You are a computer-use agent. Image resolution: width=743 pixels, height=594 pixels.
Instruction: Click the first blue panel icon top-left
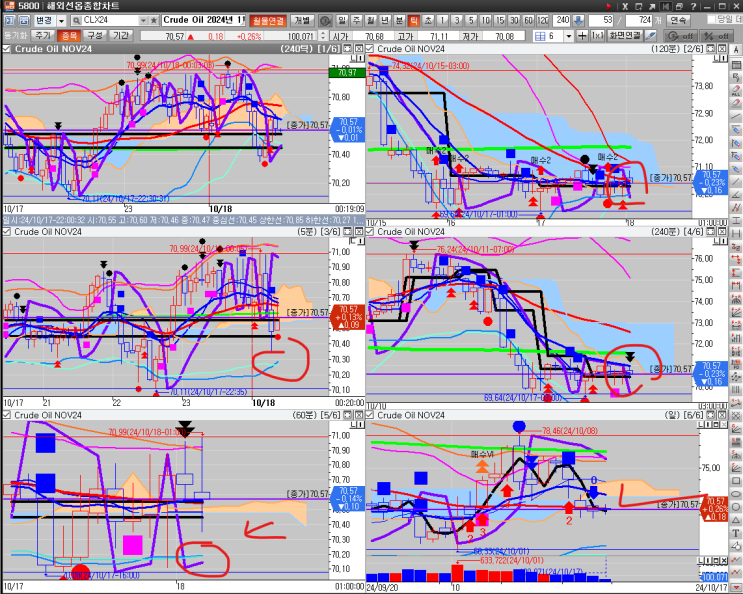[x=9, y=21]
